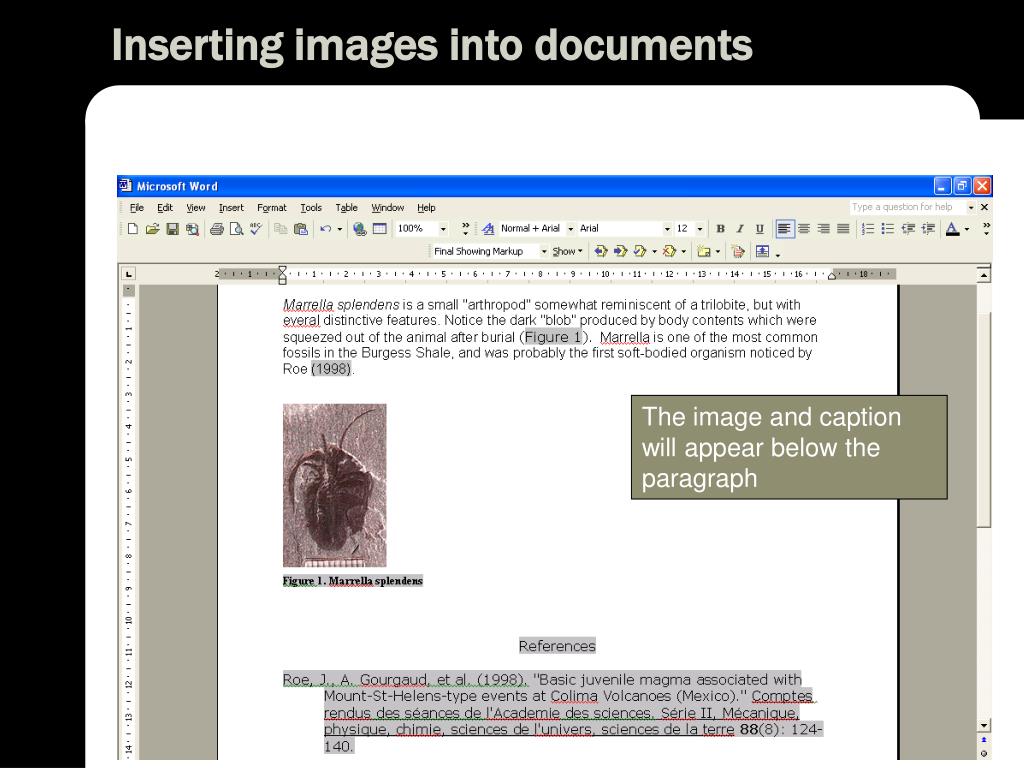Insert a new comment
The image size is (1024, 768).
pyautogui.click(x=704, y=251)
